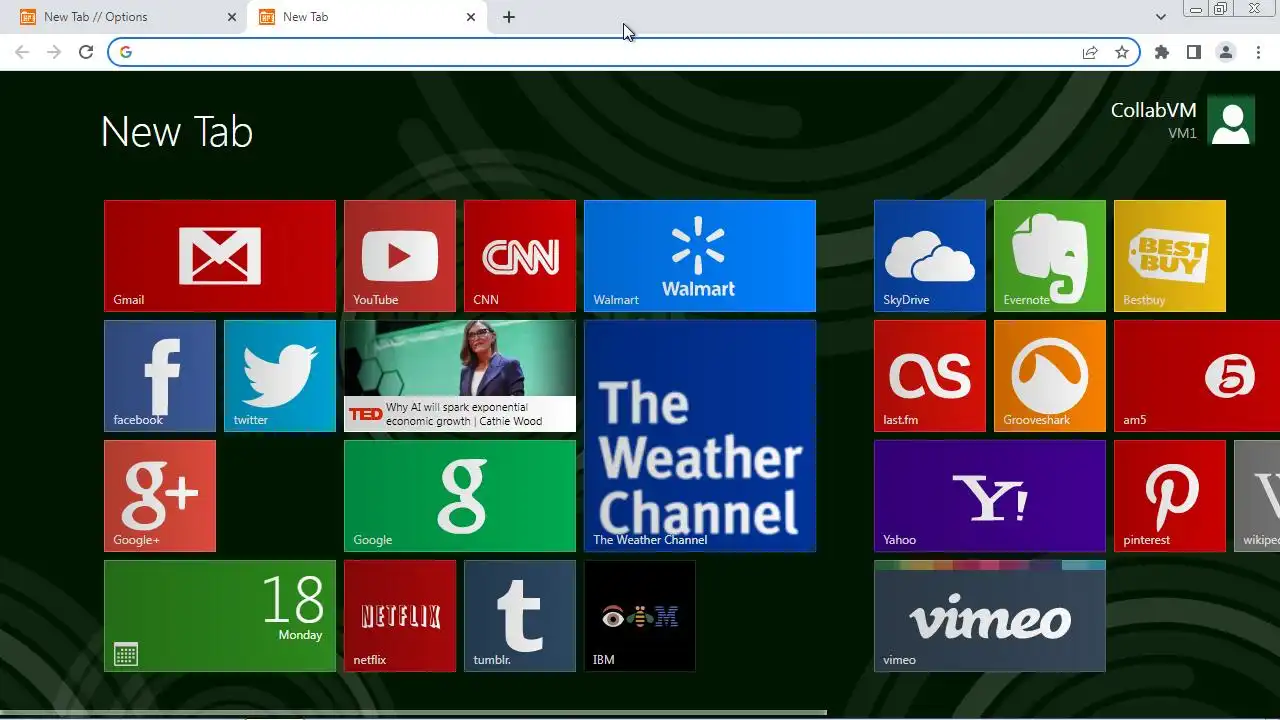Close the active New Tab tab
The height and width of the screenshot is (720, 1280).
pos(471,17)
